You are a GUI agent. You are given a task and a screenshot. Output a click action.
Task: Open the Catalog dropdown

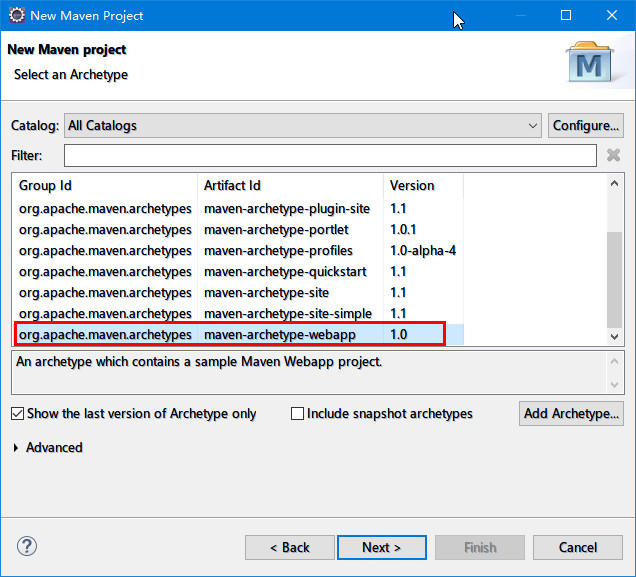point(303,126)
